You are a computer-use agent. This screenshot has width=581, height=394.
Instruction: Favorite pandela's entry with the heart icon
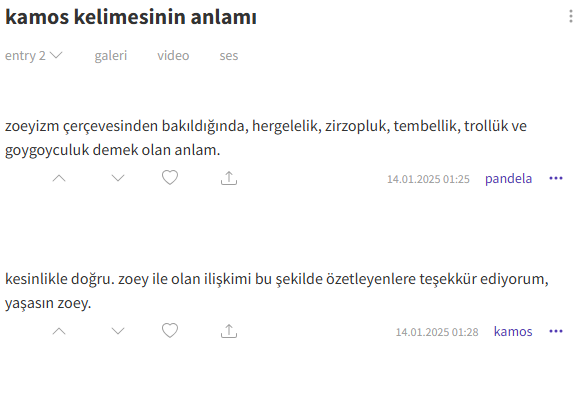[170, 178]
